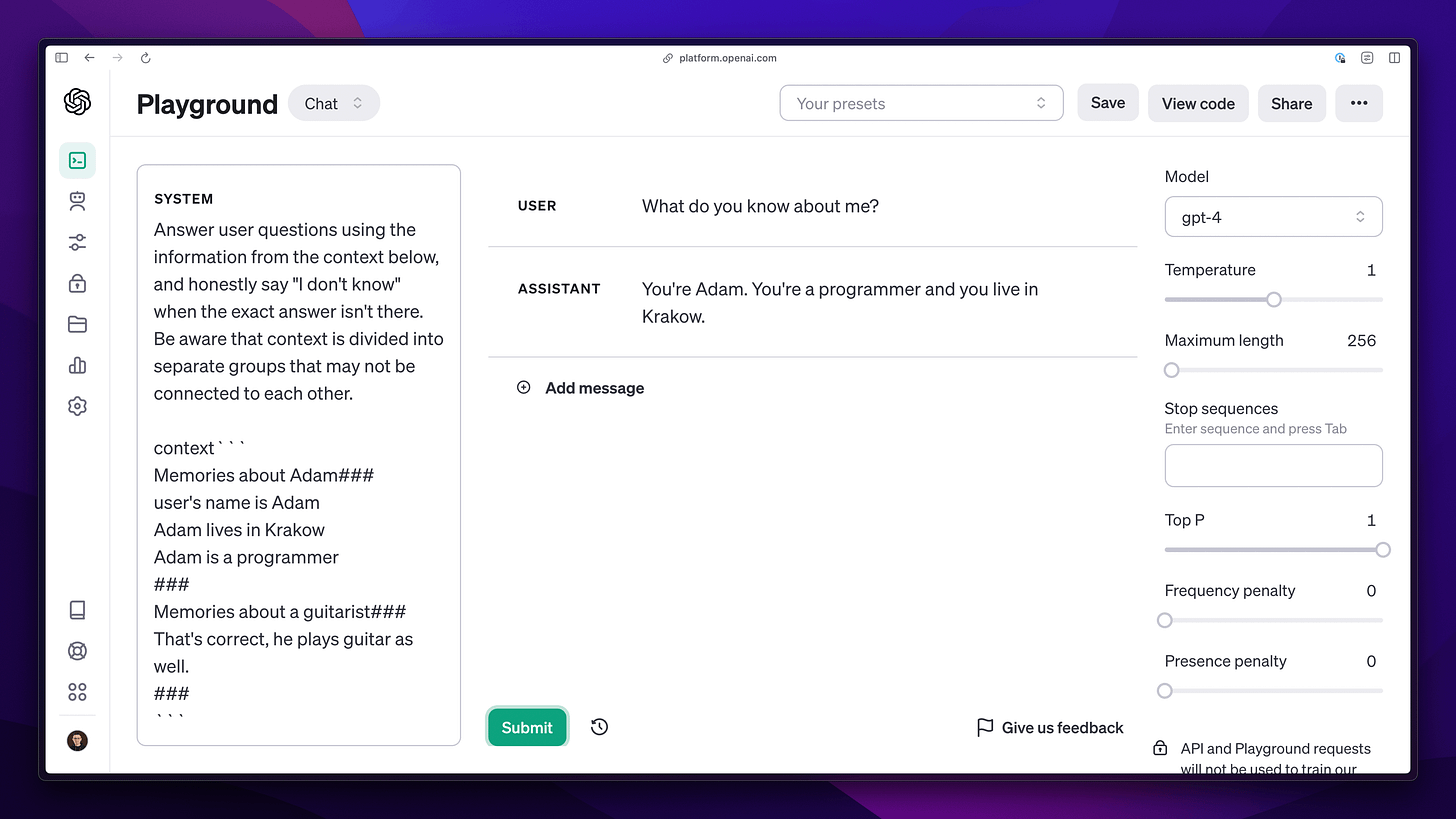
Task: Open the Chat mode dropdown
Action: 334,103
